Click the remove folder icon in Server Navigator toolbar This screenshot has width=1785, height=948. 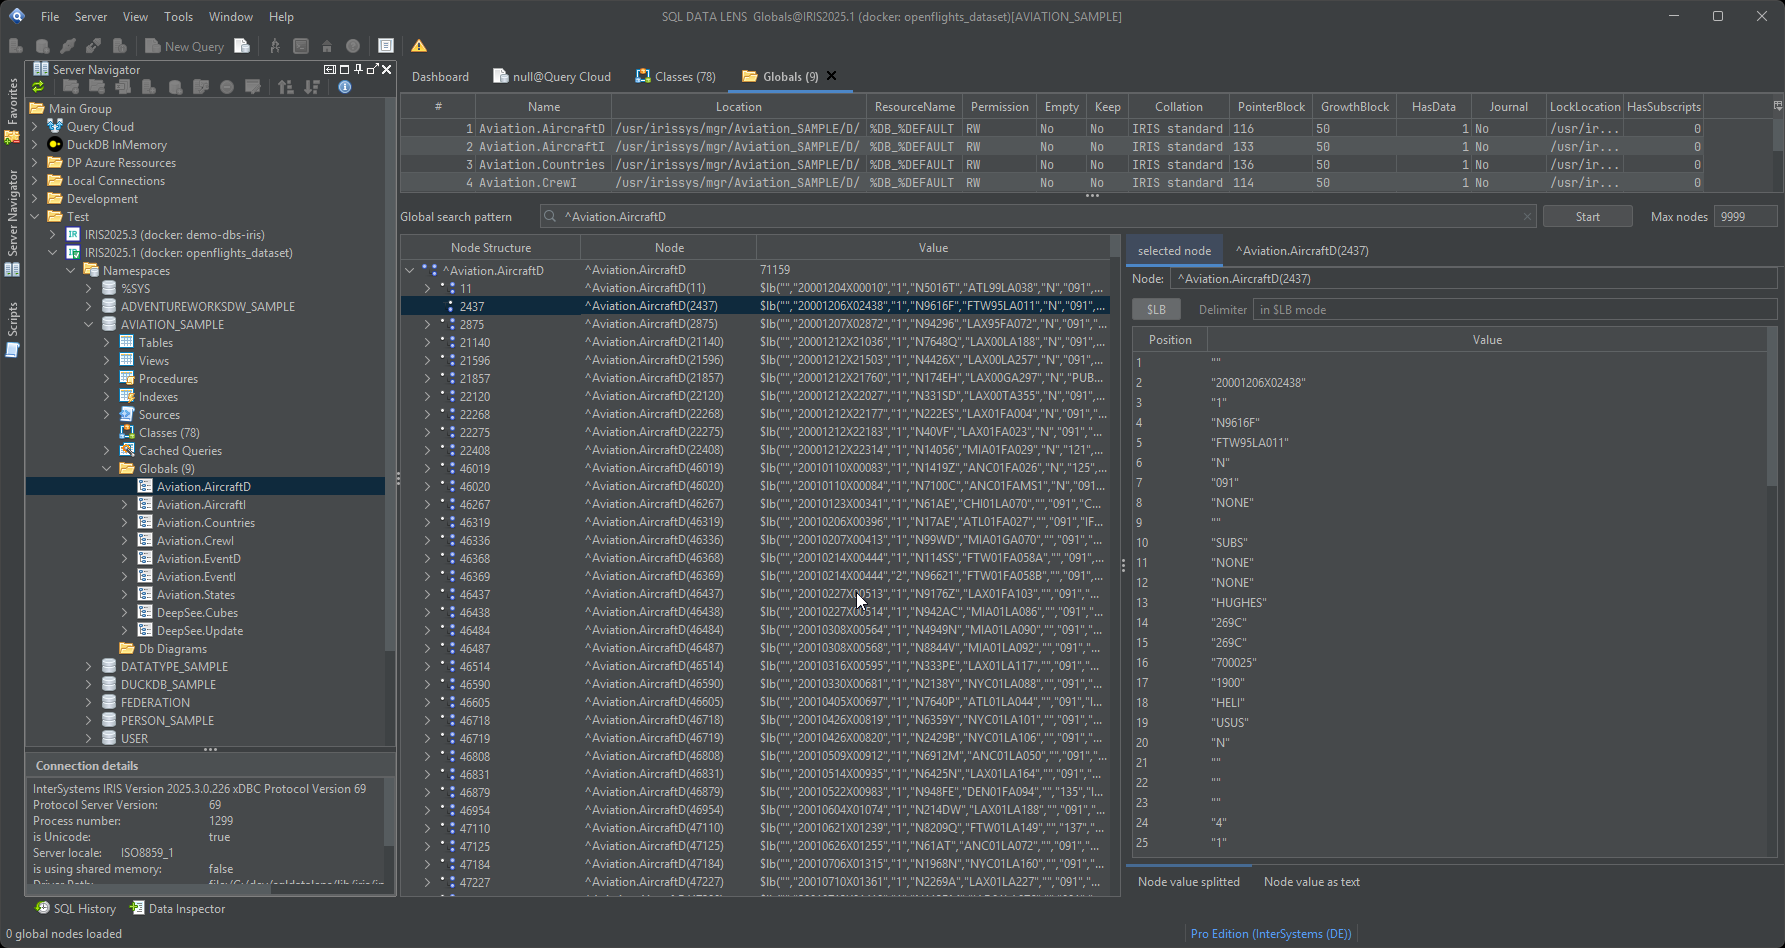[97, 87]
